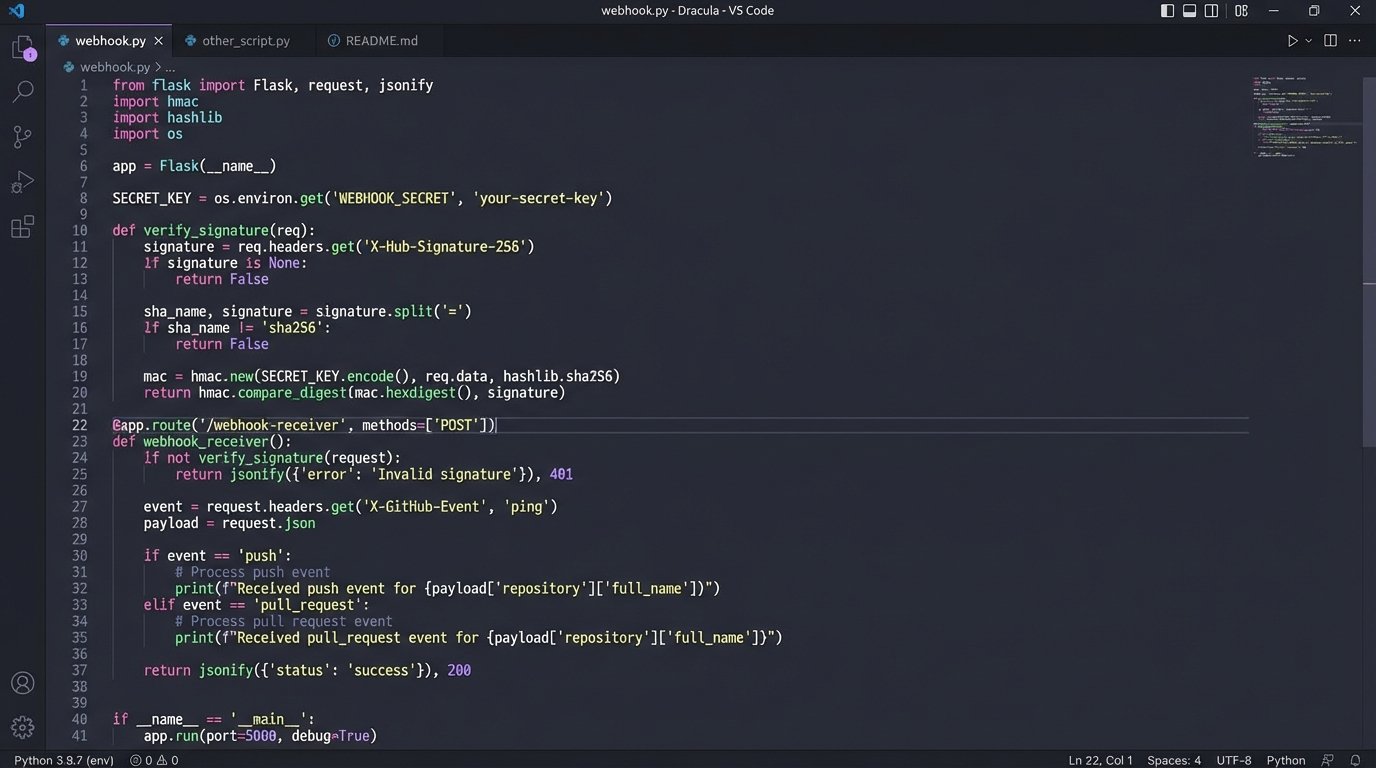Switch to the other_script.py tab
The width and height of the screenshot is (1376, 768).
click(245, 41)
